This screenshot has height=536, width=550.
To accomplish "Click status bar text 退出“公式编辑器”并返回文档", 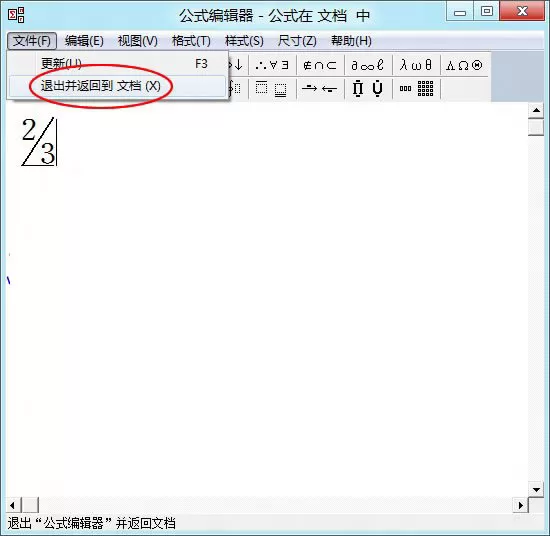I will click(92, 523).
